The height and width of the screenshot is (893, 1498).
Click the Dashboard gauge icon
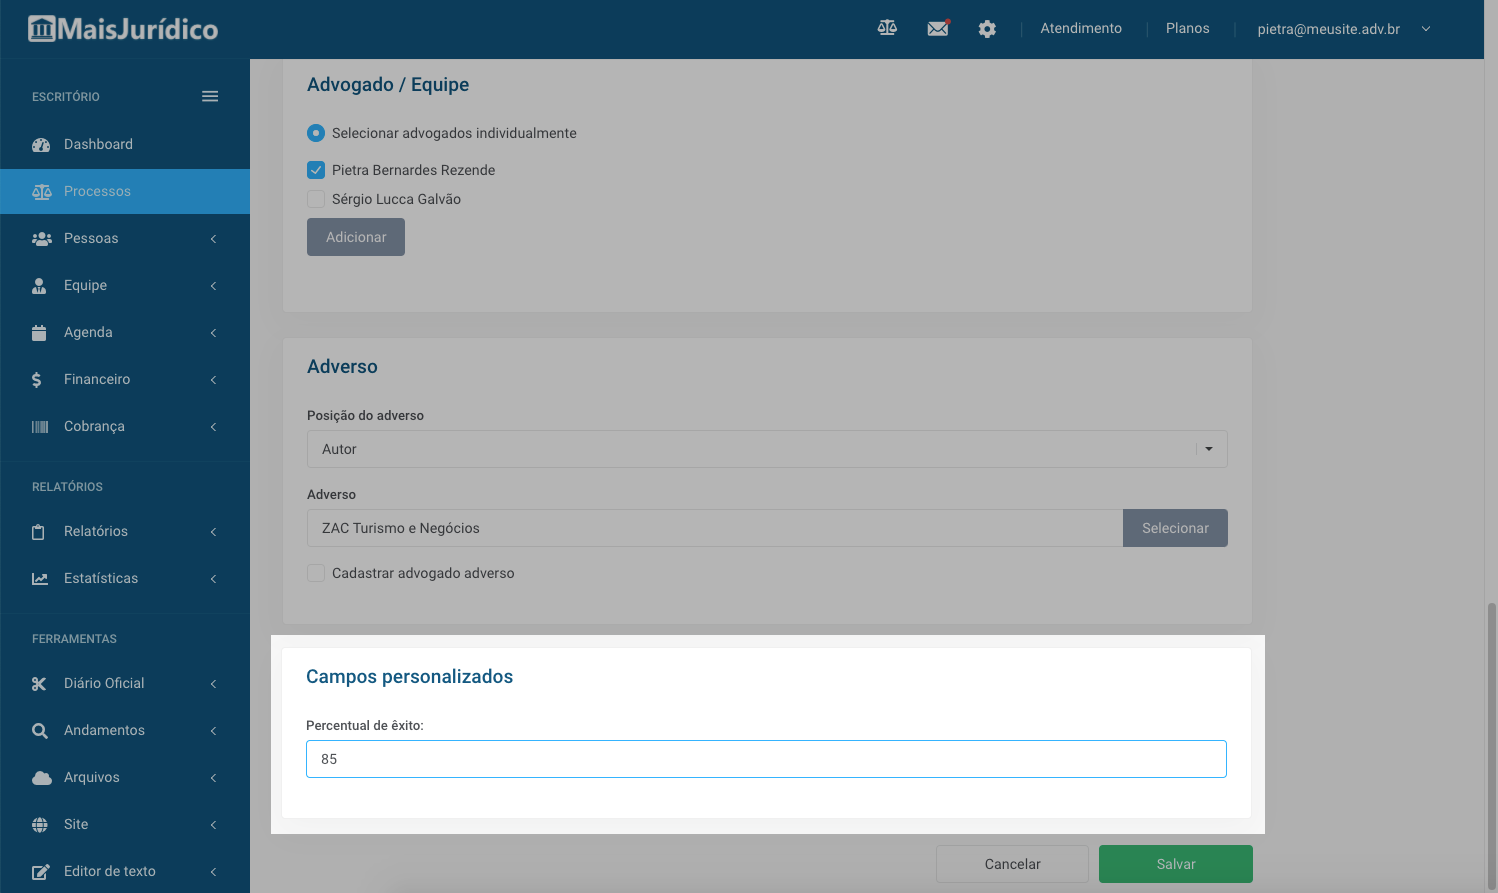41,144
